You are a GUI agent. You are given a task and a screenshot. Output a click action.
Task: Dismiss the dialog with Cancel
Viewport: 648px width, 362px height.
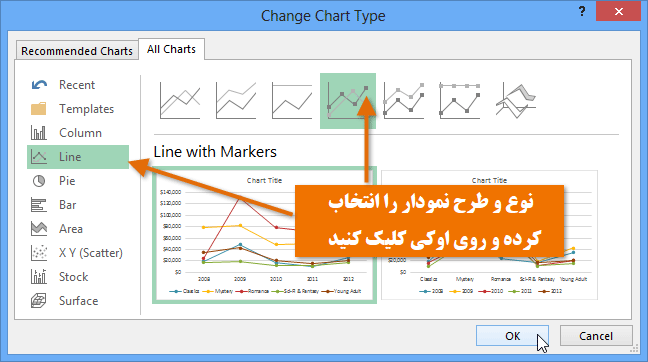click(x=596, y=336)
